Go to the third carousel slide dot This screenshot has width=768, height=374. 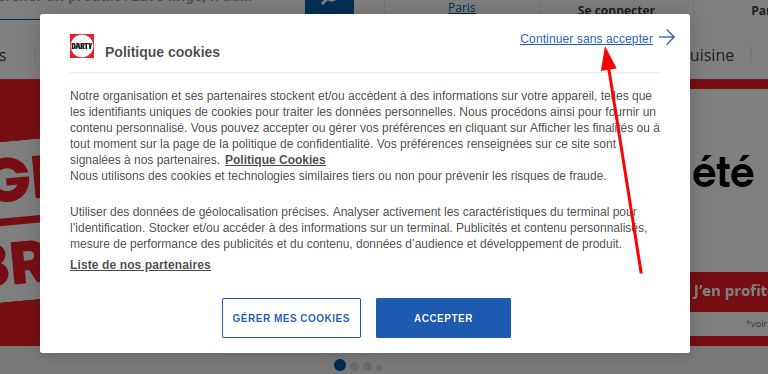pos(367,367)
